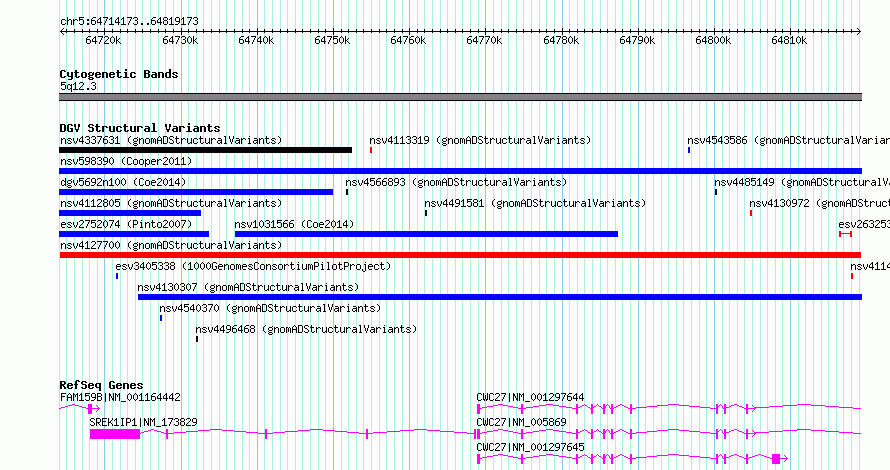The width and height of the screenshot is (890, 470).
Task: Open nsv1031566 (Coe2014) label
Action: tap(294, 224)
